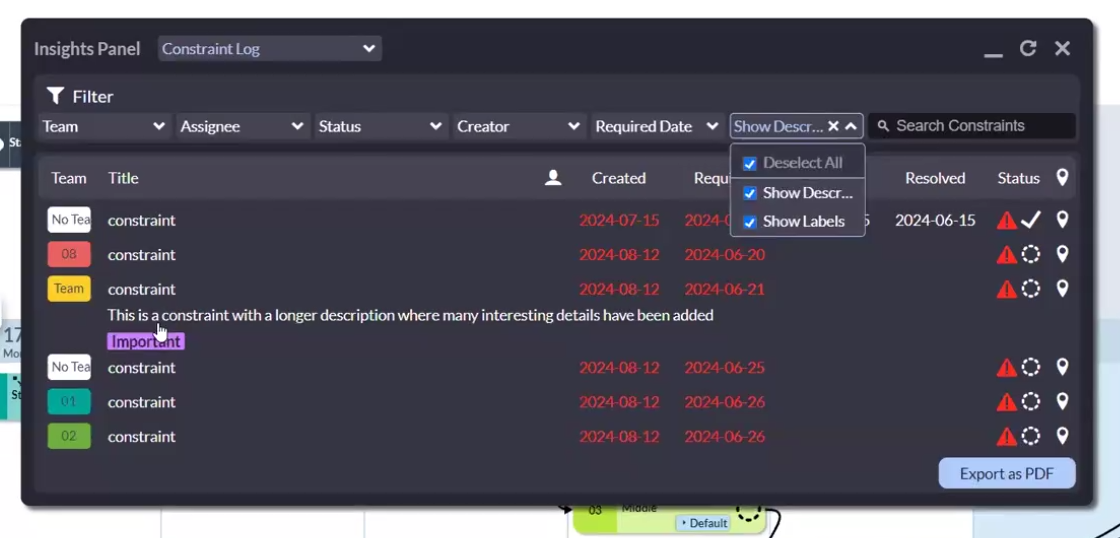This screenshot has width=1120, height=538.
Task: Click location pin in the 2024-06-25 row
Action: pos(1062,367)
